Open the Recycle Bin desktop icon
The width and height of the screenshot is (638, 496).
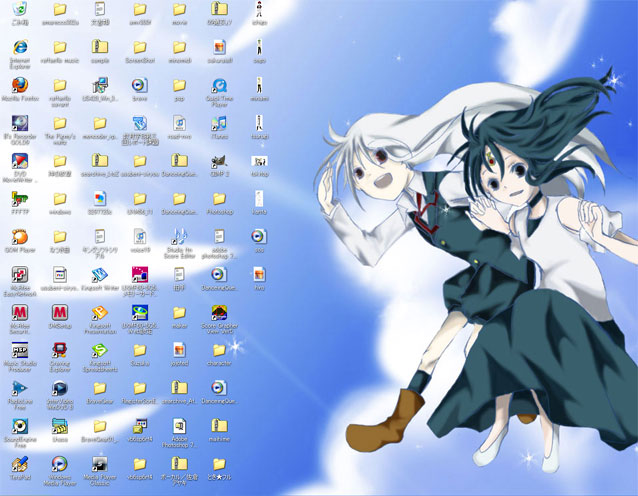20,9
